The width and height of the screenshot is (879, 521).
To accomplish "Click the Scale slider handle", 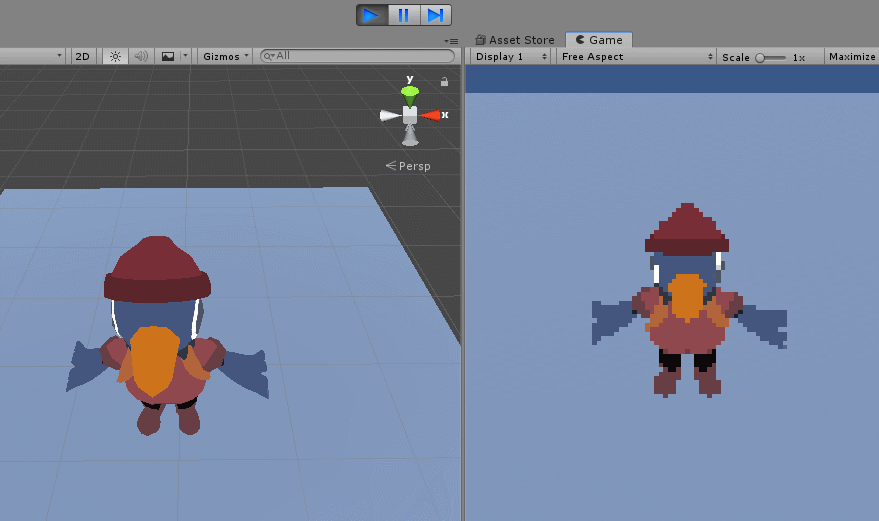I will (x=760, y=58).
